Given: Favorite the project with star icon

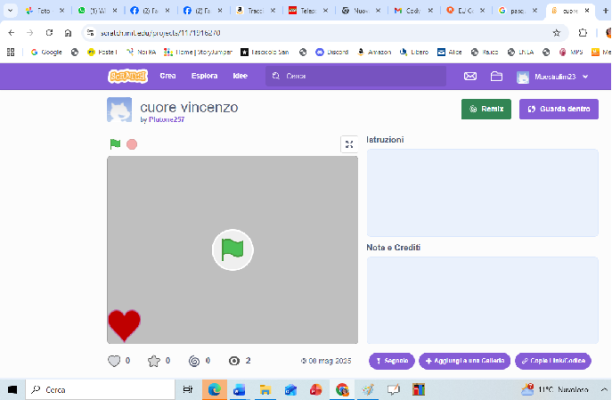Looking at the screenshot, I should click(x=154, y=360).
